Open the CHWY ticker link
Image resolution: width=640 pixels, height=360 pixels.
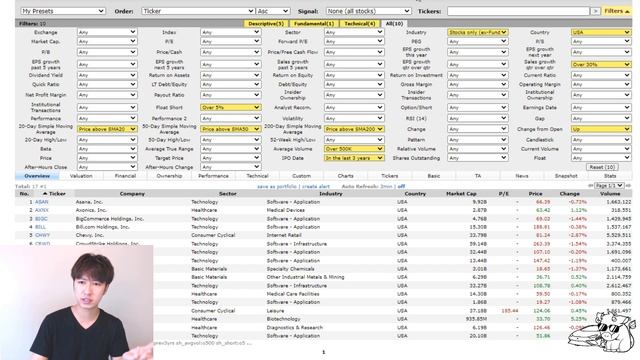coord(42,235)
